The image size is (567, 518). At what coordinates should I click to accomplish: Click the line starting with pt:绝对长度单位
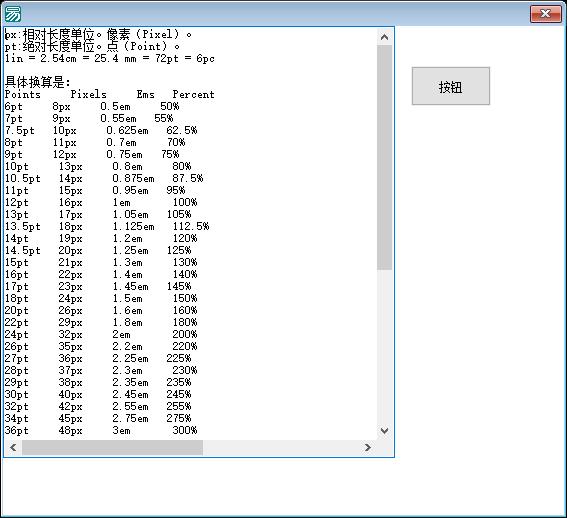point(92,47)
